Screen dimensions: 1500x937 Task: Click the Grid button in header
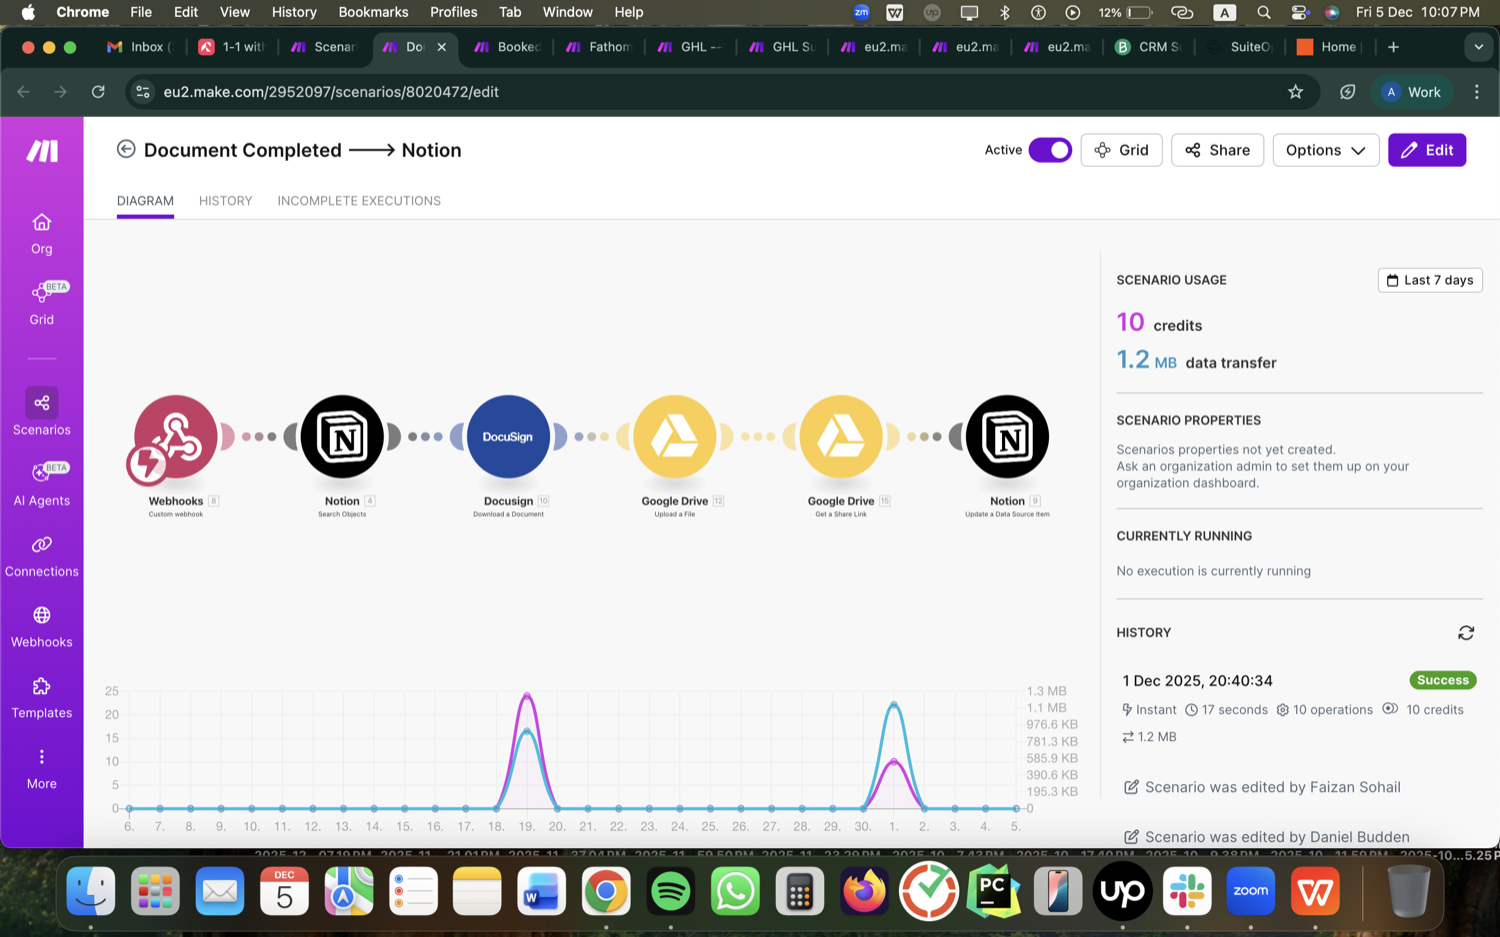click(x=1121, y=150)
